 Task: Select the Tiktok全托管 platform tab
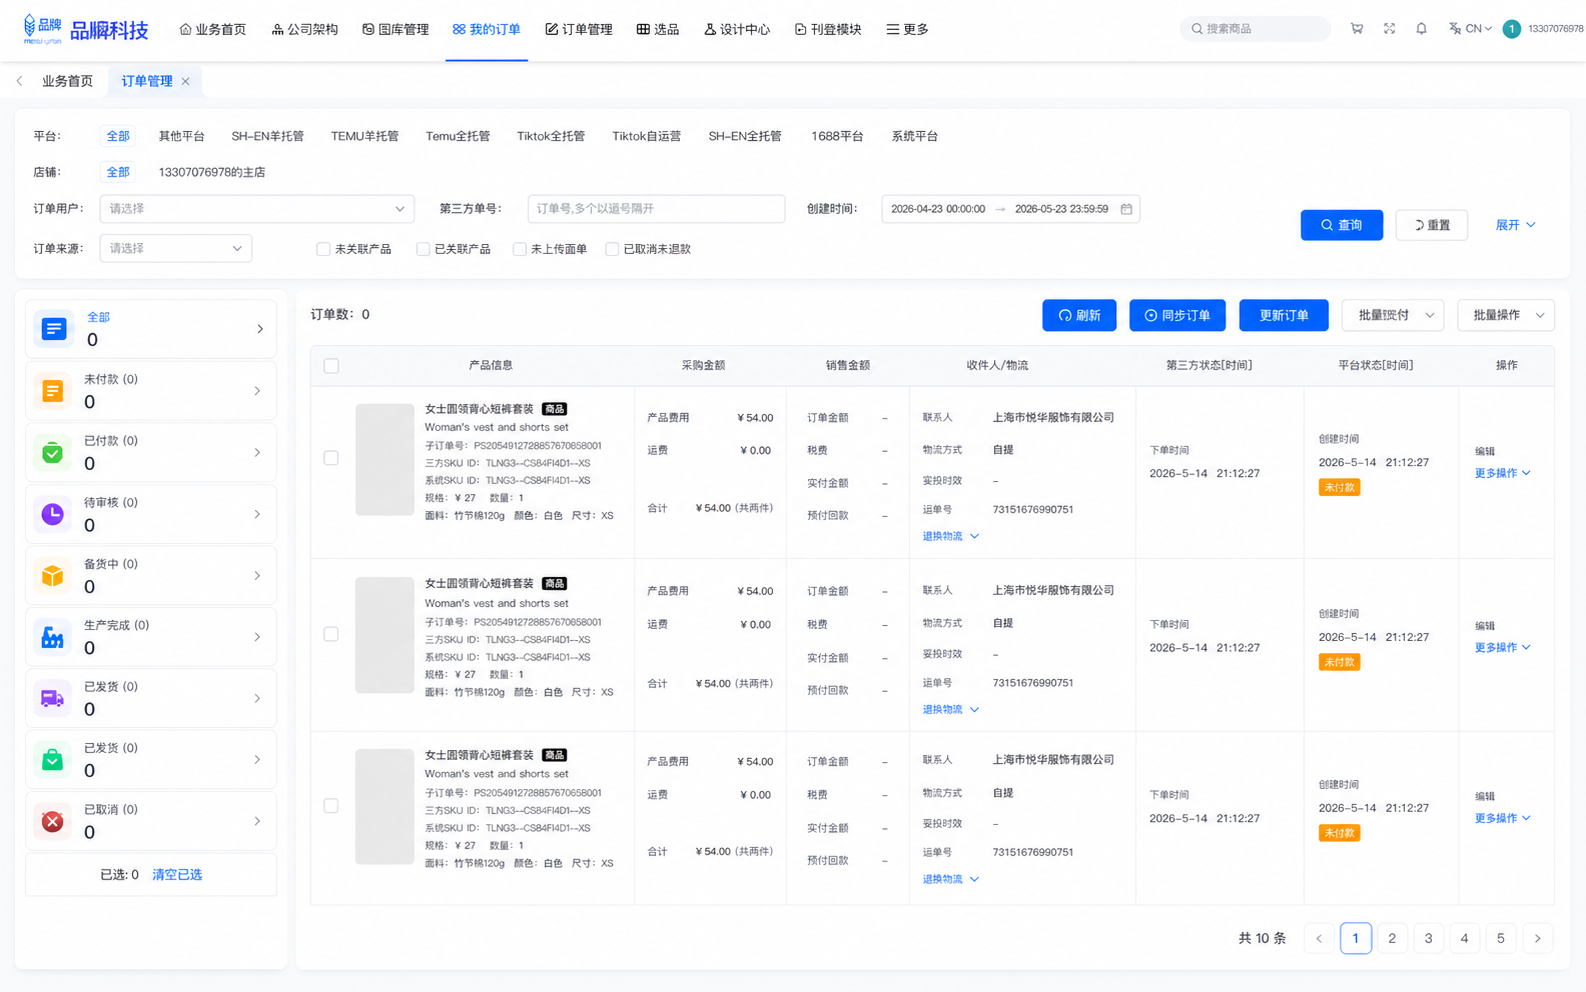(x=551, y=136)
